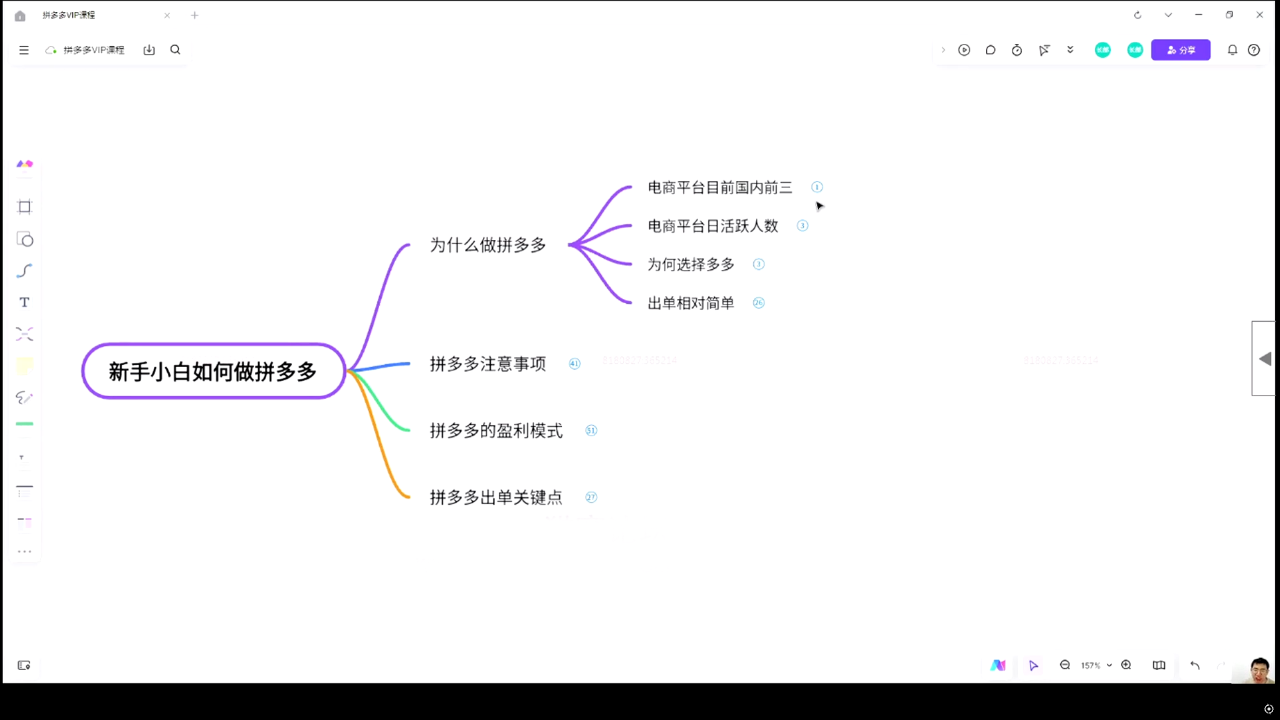Click the purple 分享 share button
Screen dimensions: 1280x720
coord(1180,50)
